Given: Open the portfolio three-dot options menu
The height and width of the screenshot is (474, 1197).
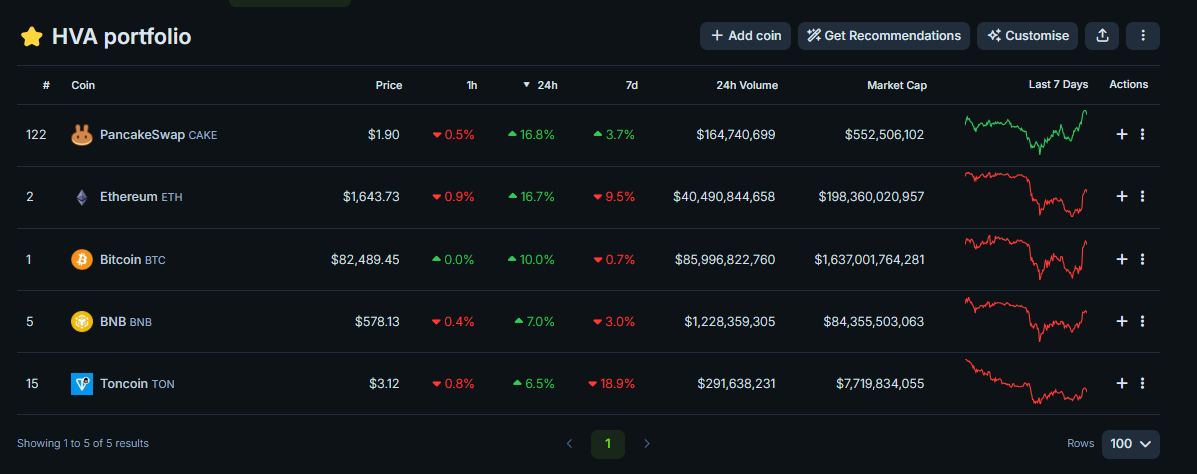Looking at the screenshot, I should (1143, 36).
